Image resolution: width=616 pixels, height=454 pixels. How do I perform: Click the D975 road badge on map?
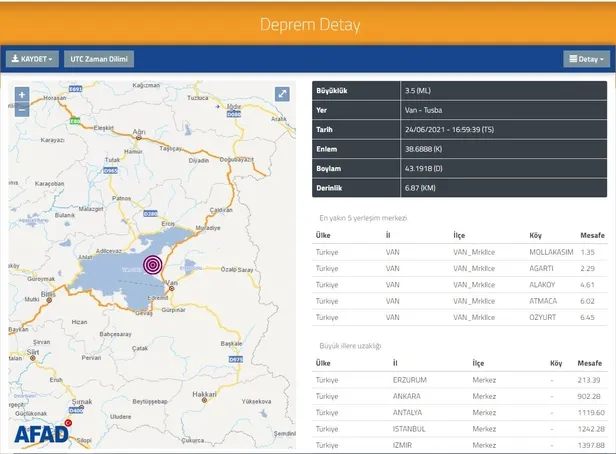point(236,358)
